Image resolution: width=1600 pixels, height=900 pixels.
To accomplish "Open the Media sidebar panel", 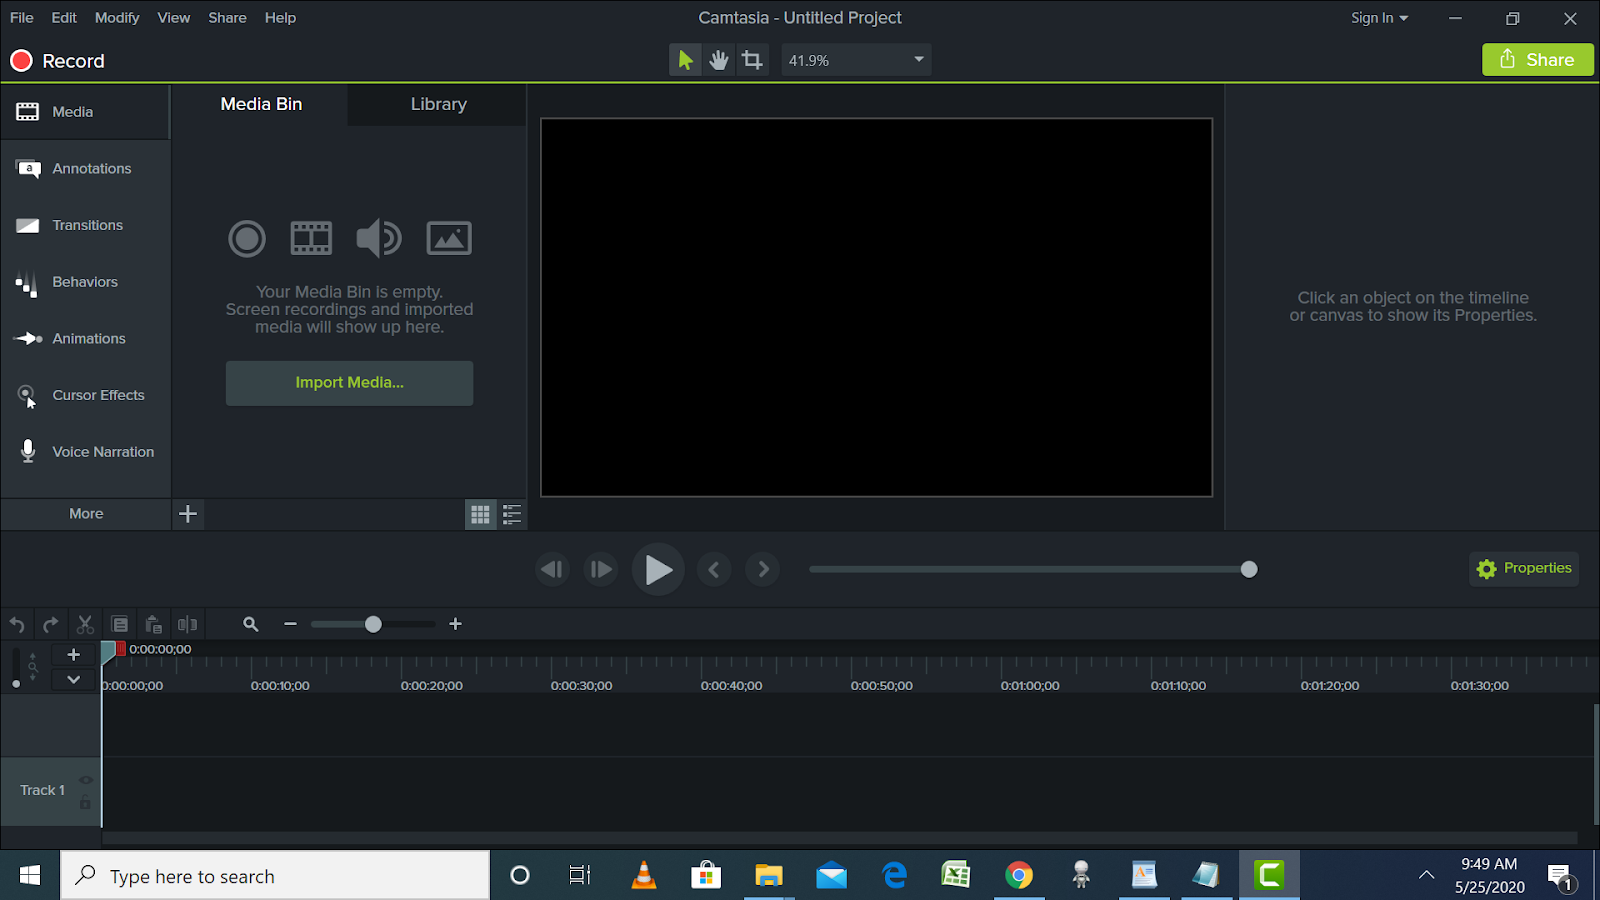I will (85, 112).
